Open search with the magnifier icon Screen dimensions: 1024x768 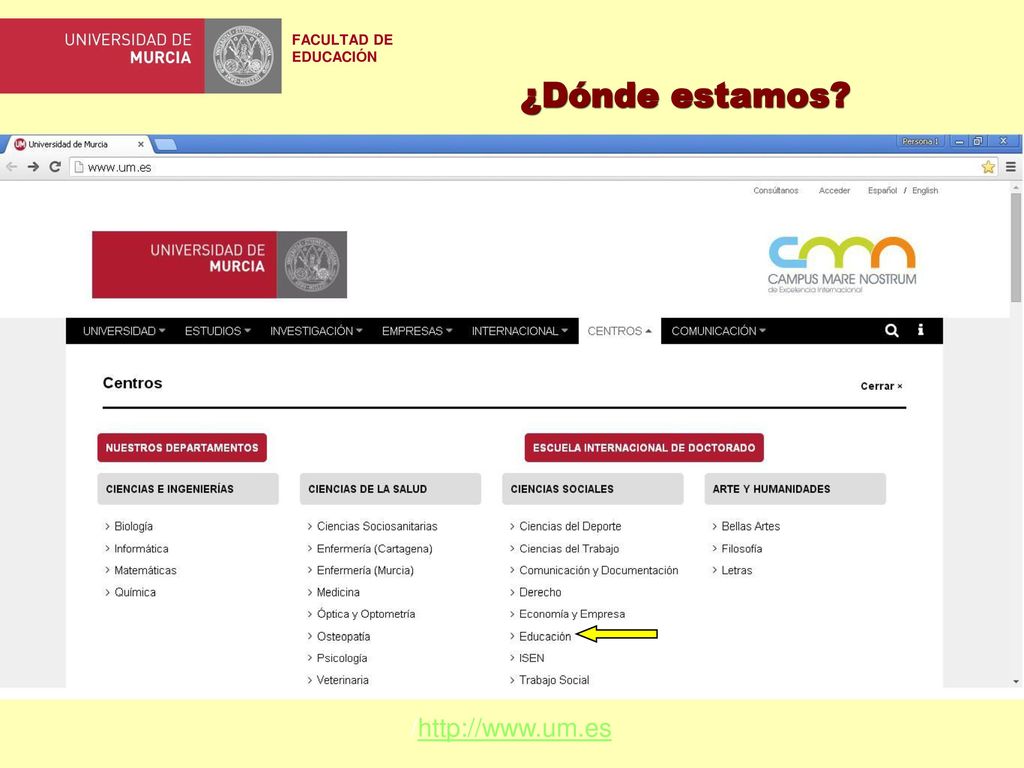tap(891, 330)
